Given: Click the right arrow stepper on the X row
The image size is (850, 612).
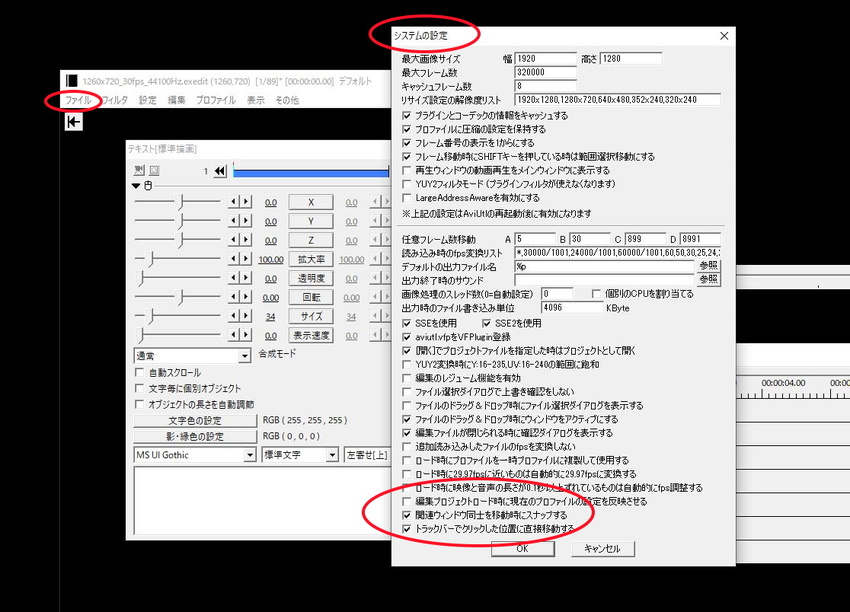Looking at the screenshot, I should (246, 202).
